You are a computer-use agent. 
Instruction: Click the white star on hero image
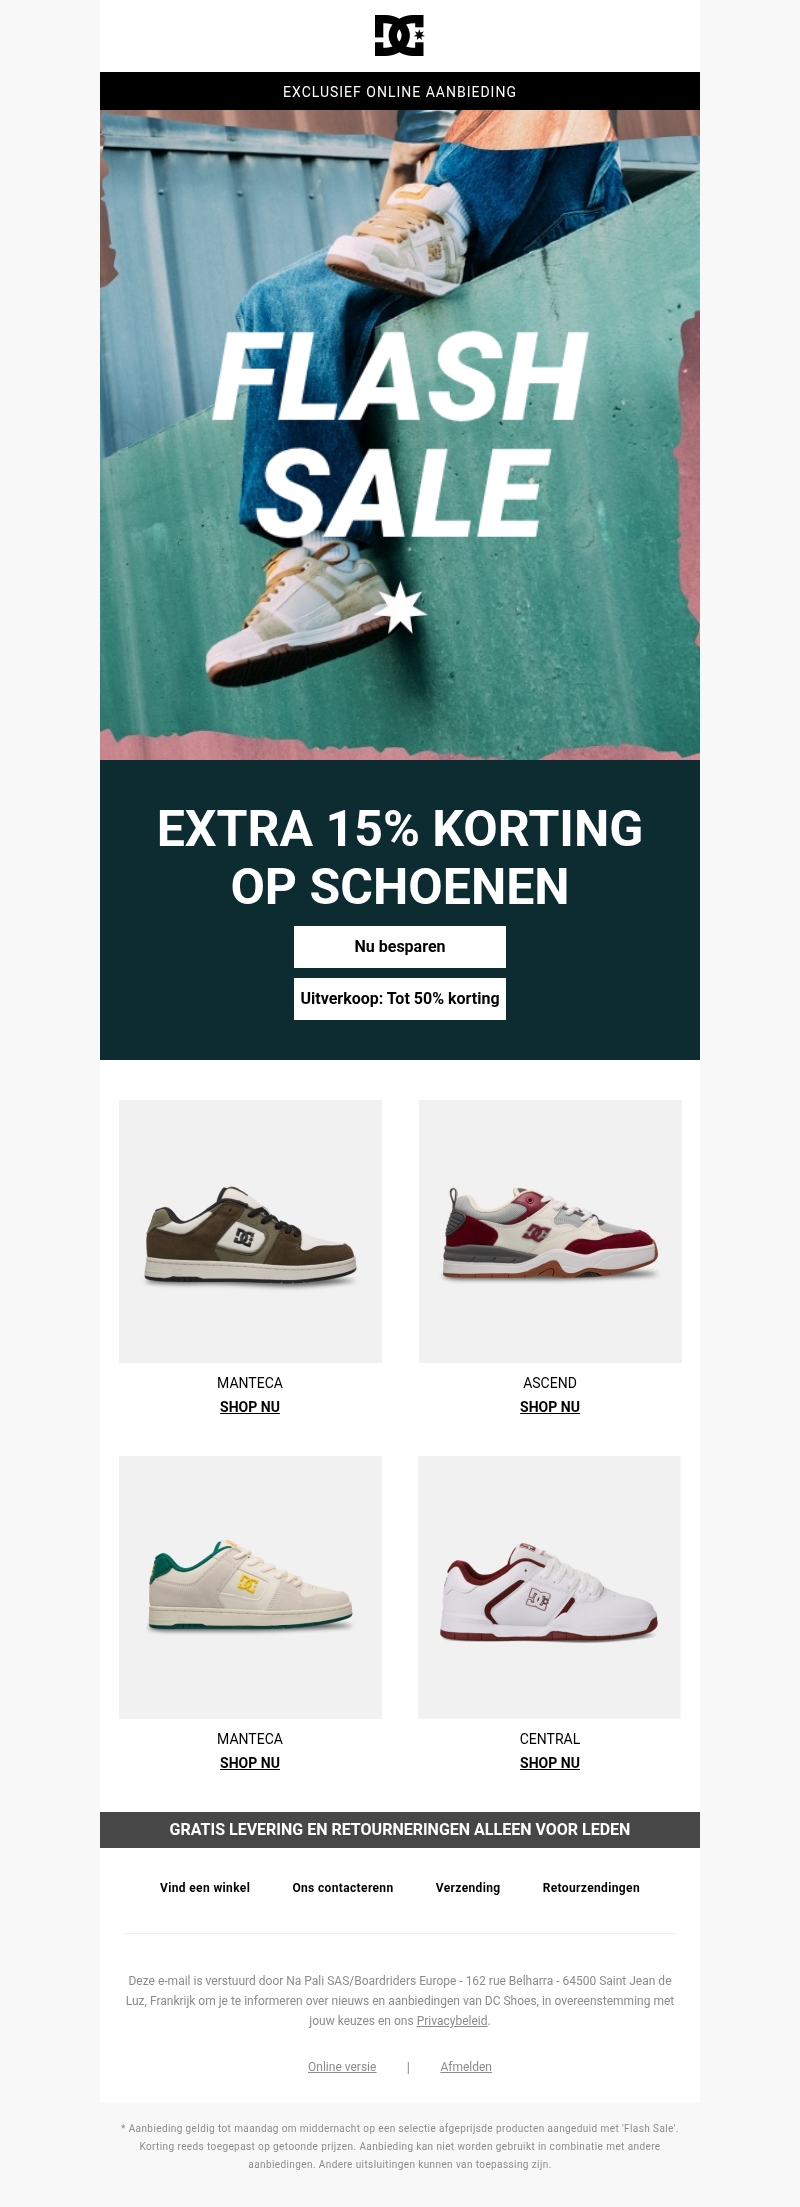tap(402, 607)
